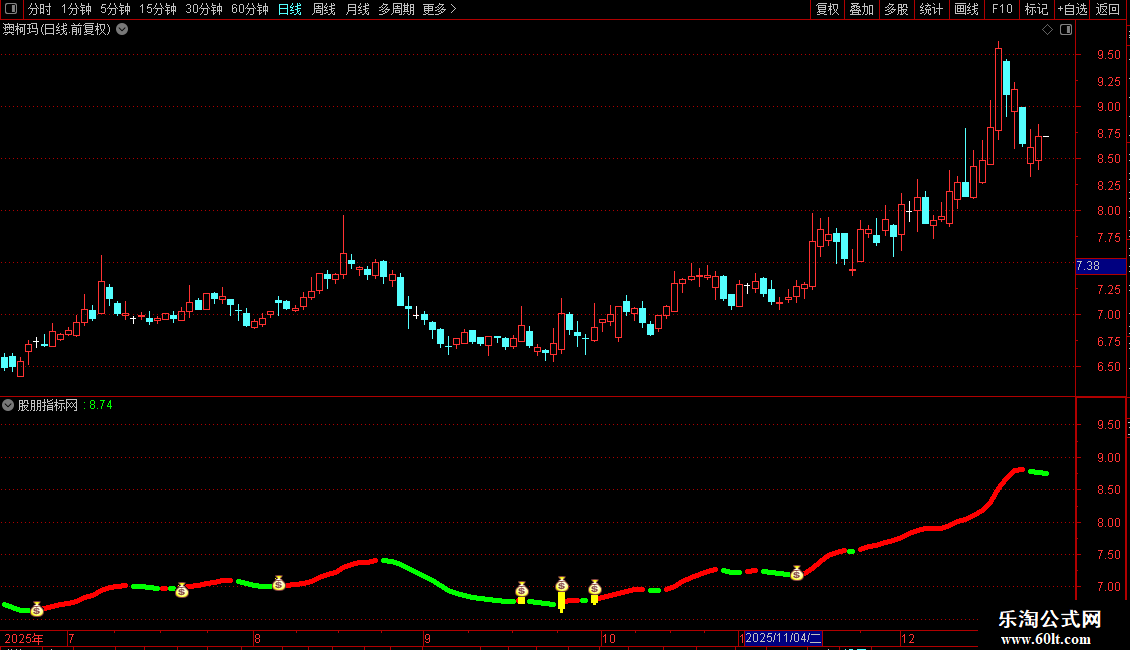This screenshot has width=1130, height=650.
Task: Click the money bag signal in mid November
Action: [x=796, y=573]
